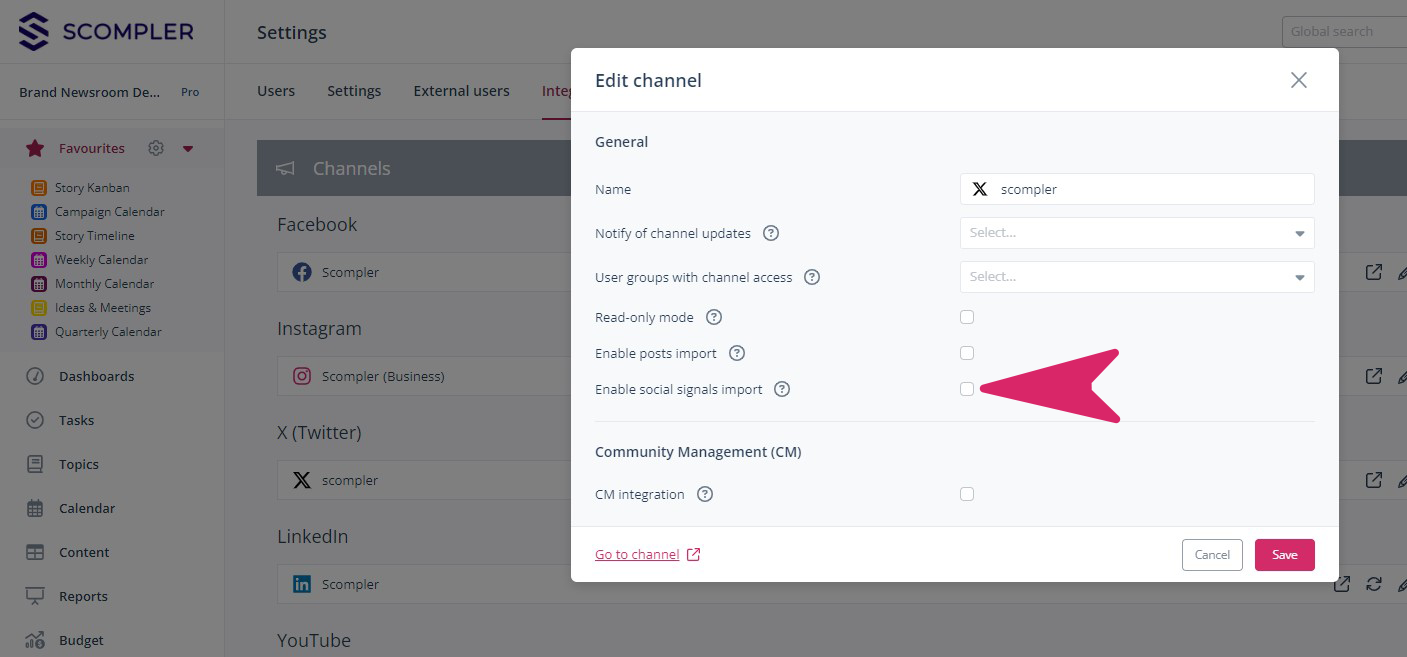Screen dimensions: 1407x657
Task: Click the Save button
Action: pos(1284,555)
